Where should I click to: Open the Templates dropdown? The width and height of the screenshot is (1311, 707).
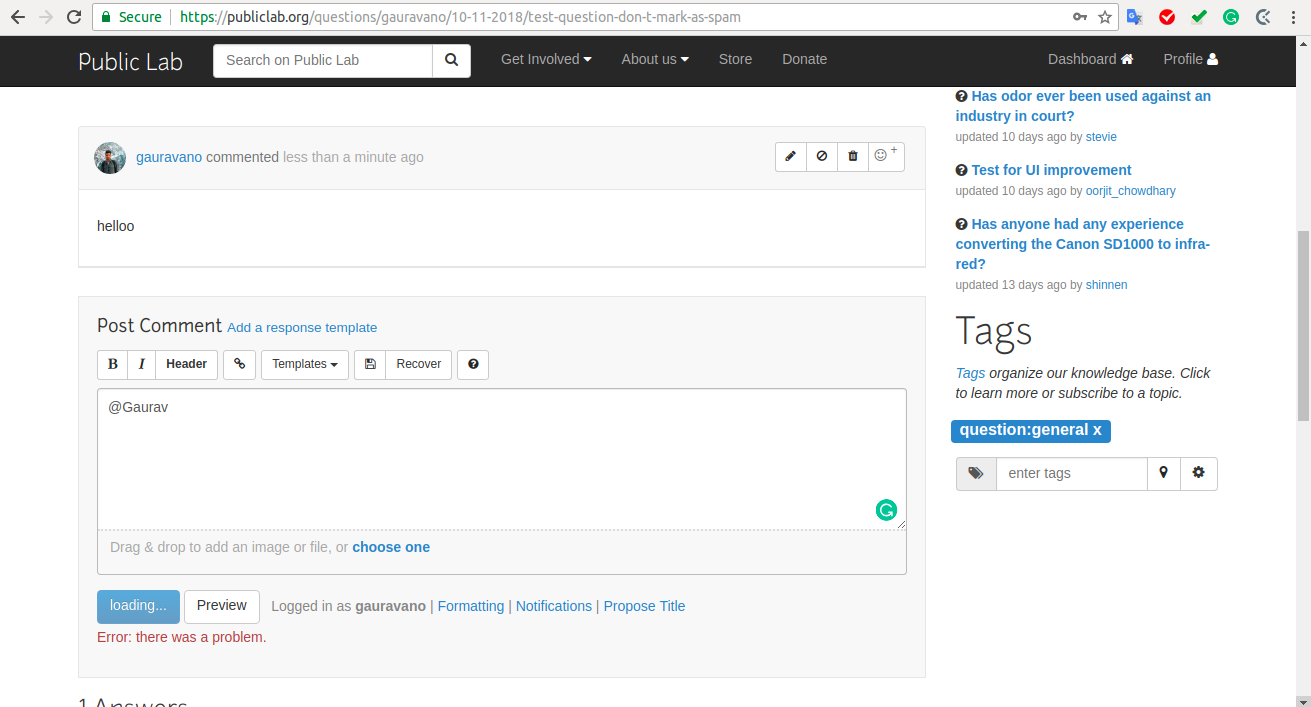304,364
